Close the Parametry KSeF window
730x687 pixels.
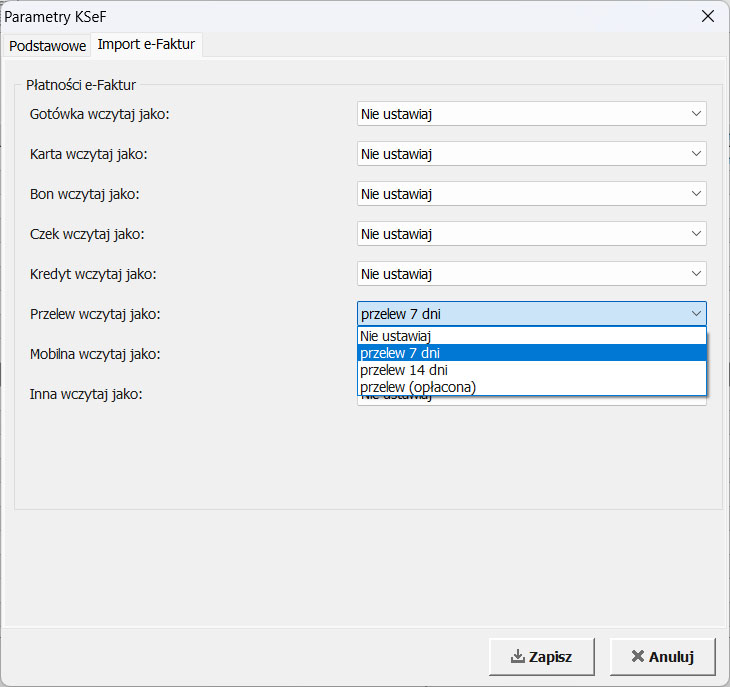pyautogui.click(x=708, y=16)
